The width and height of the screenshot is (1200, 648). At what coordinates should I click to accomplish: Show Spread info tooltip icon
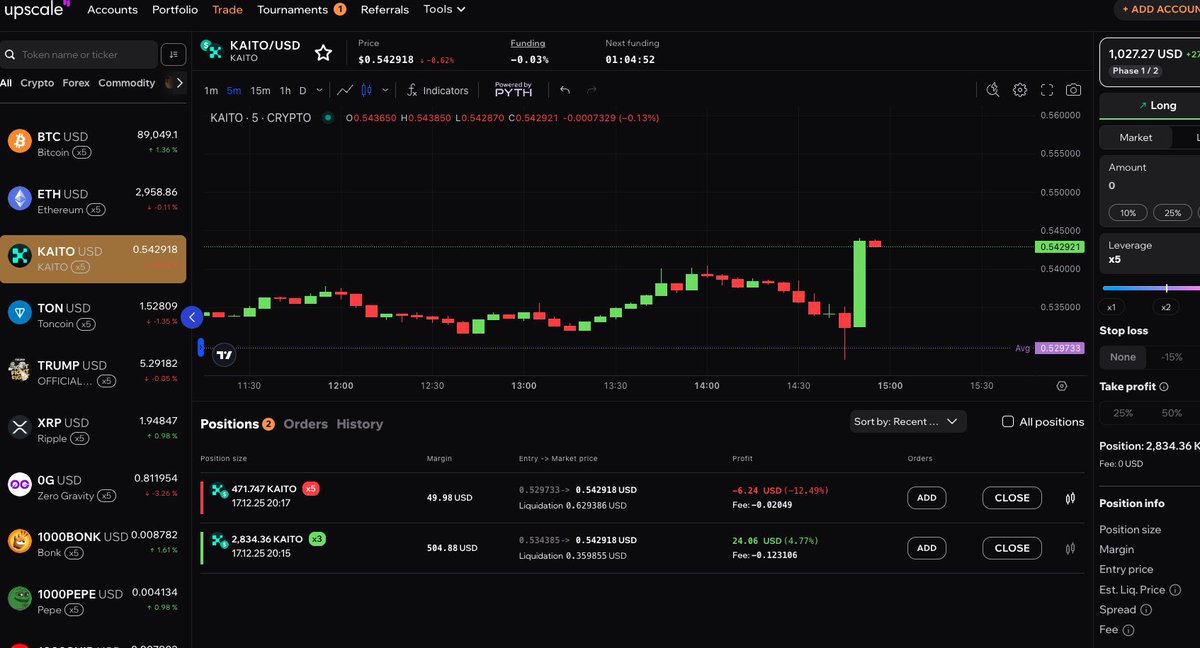point(1146,610)
